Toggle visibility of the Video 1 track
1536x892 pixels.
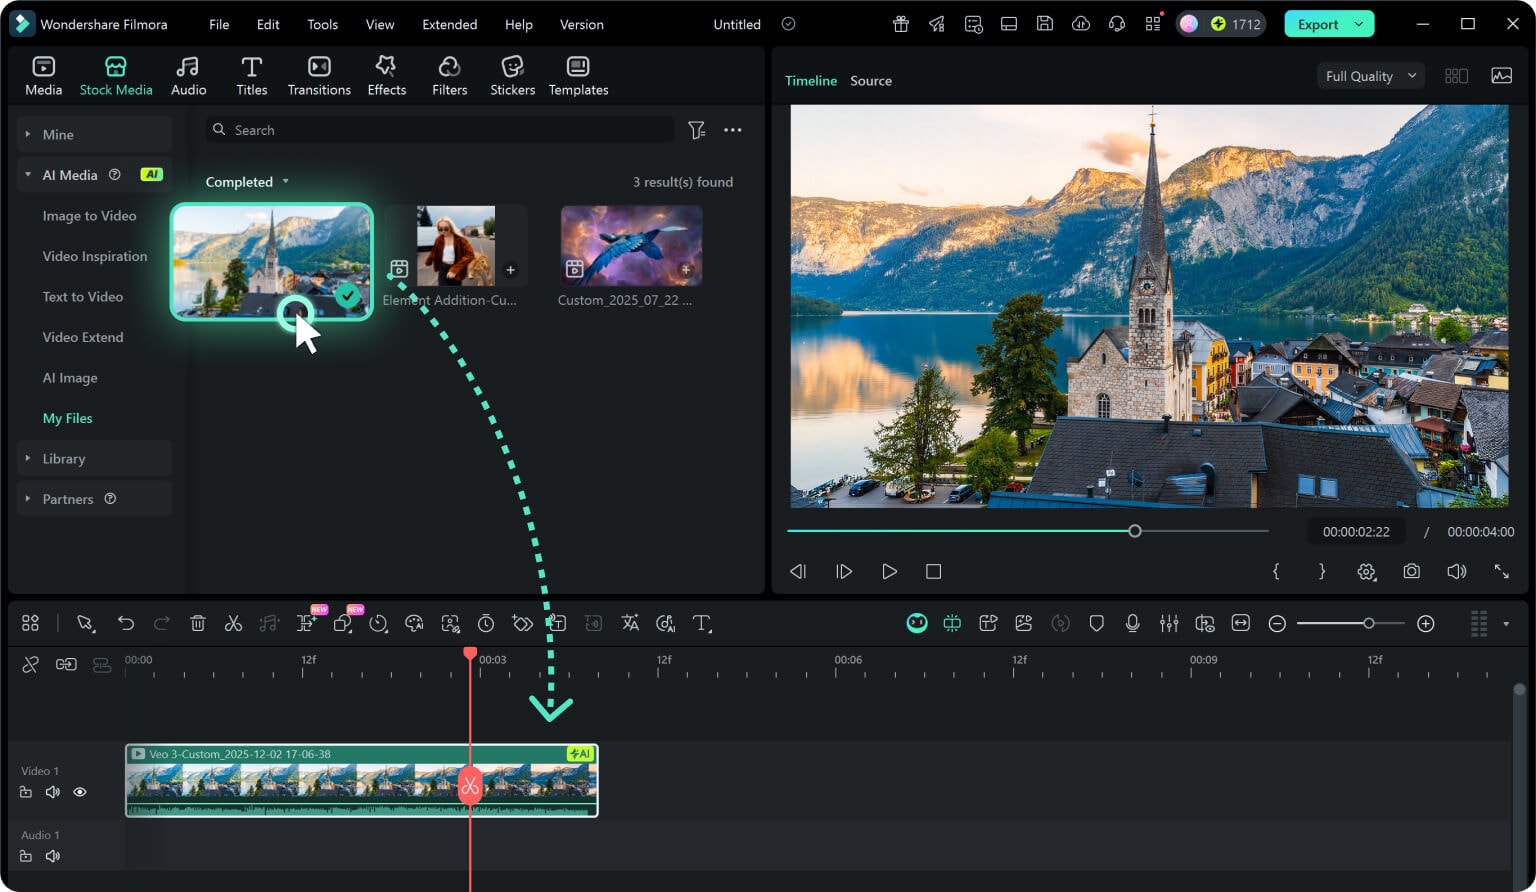point(79,791)
